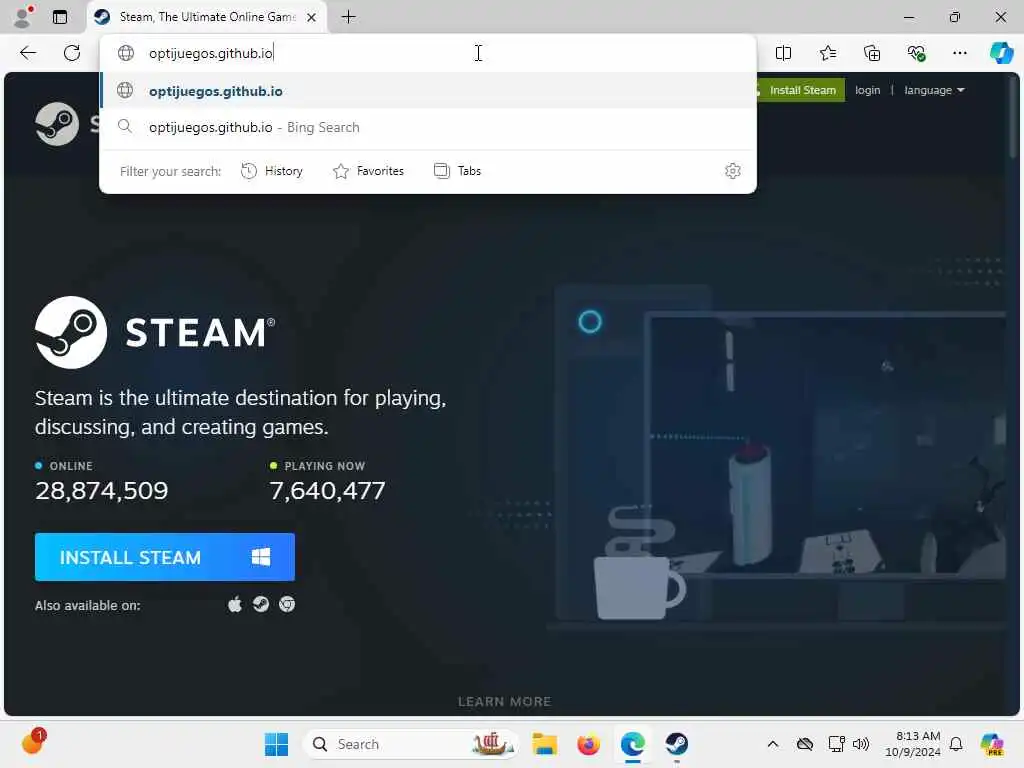Open clock showing 8:13 AM

(912, 744)
